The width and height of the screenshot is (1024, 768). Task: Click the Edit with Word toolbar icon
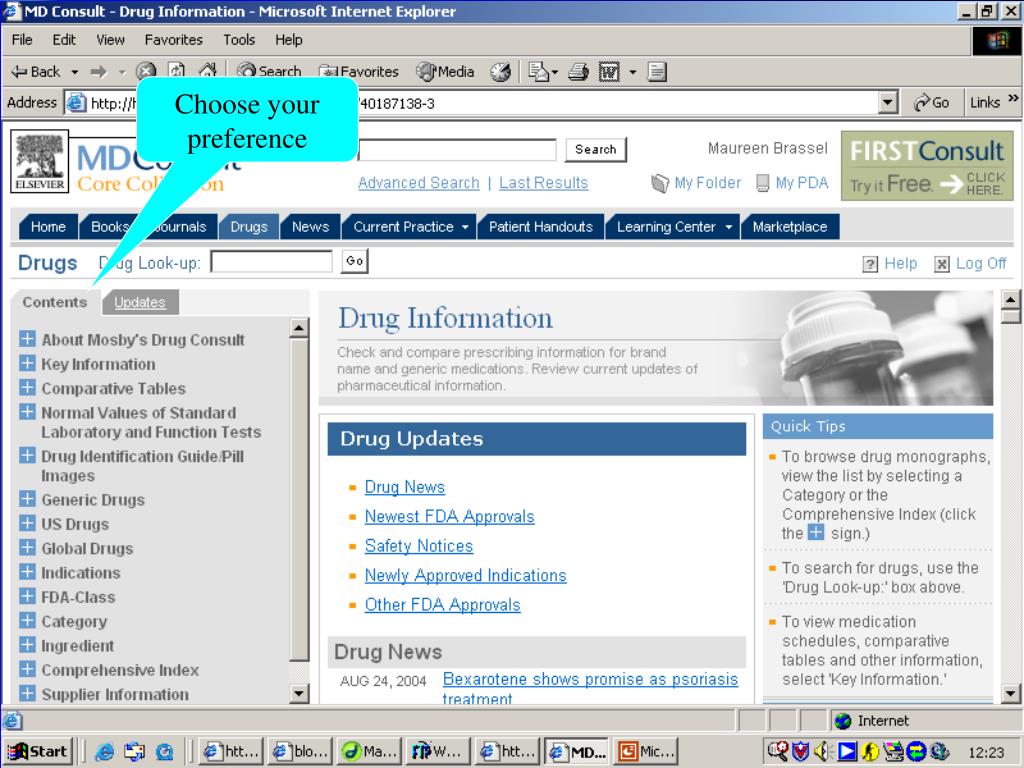(x=609, y=72)
